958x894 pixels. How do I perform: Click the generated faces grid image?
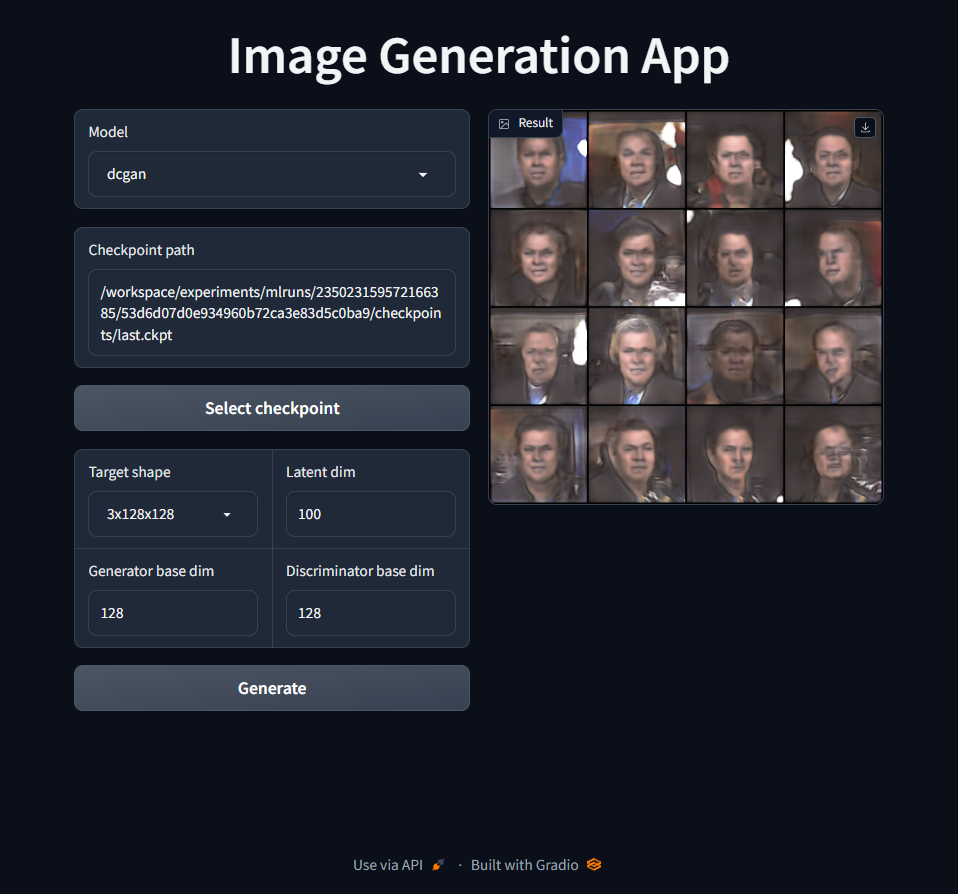coord(686,307)
